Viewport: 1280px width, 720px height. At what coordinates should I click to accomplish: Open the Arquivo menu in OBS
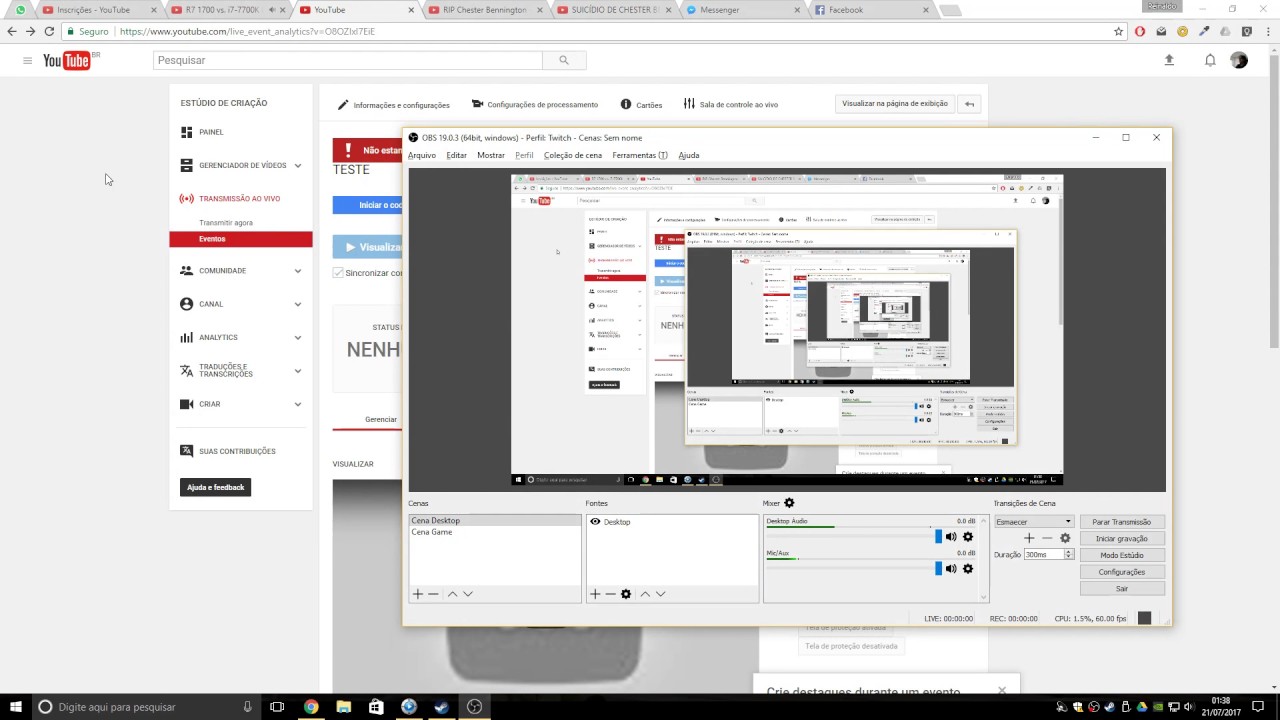422,155
